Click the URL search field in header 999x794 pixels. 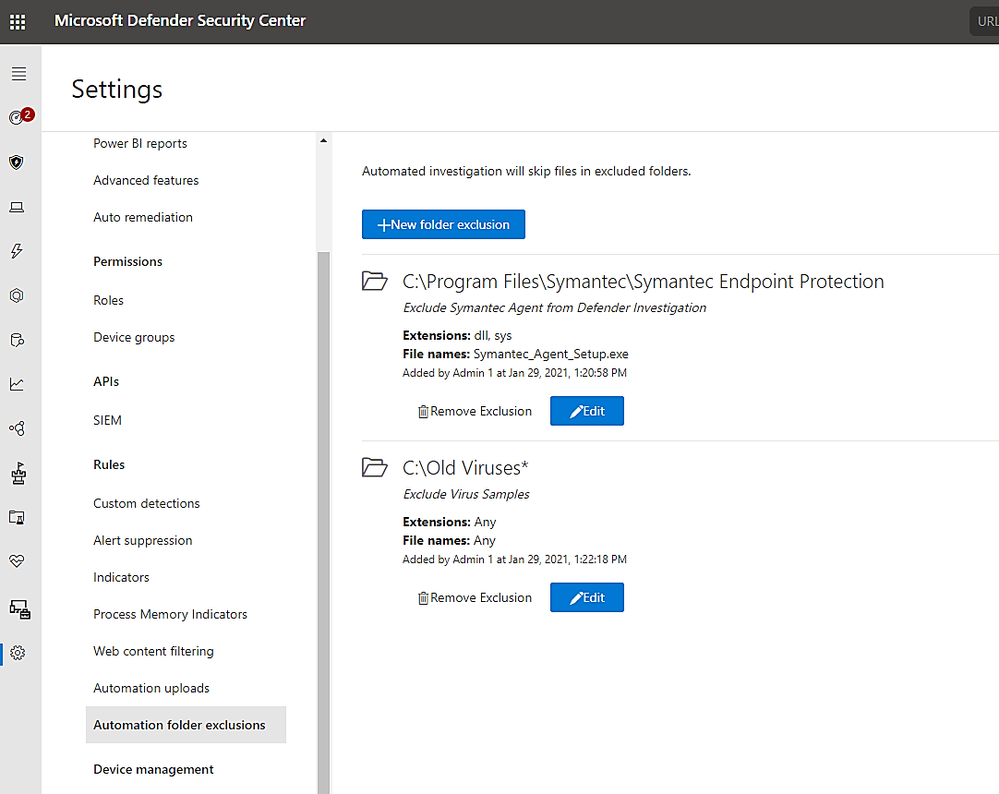[984, 21]
